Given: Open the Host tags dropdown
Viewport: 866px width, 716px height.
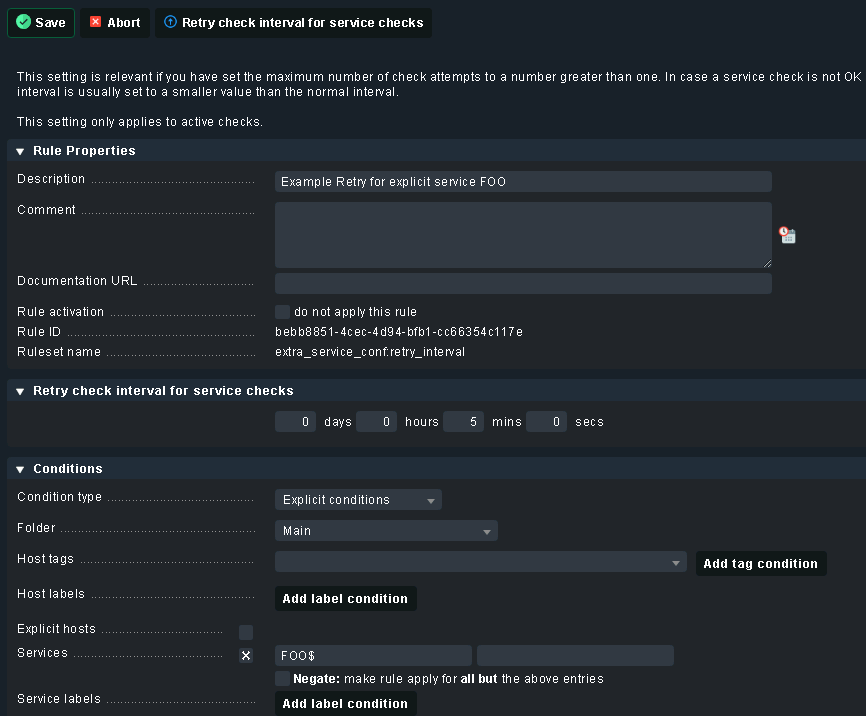Looking at the screenshot, I should (480, 563).
